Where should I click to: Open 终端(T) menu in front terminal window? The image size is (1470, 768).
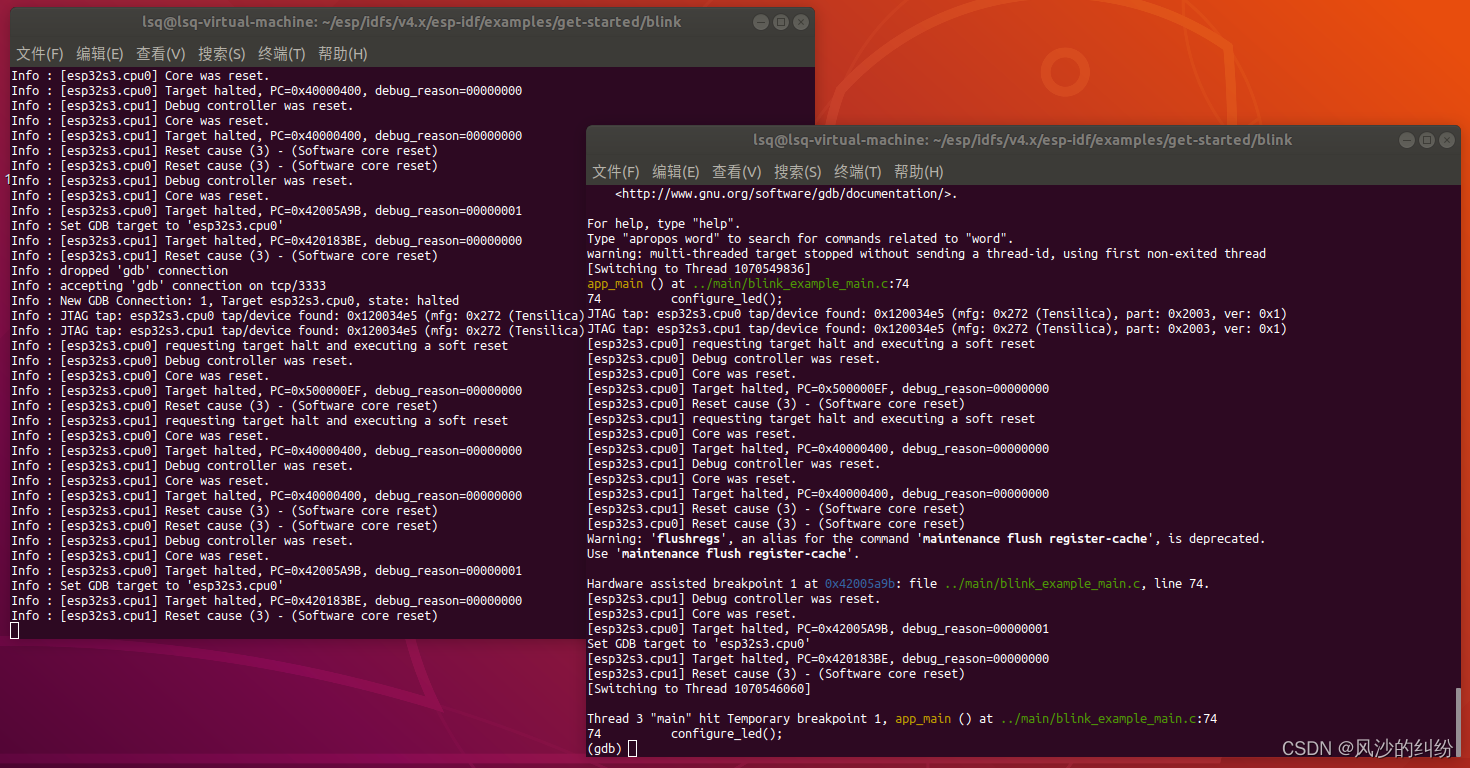pos(857,172)
